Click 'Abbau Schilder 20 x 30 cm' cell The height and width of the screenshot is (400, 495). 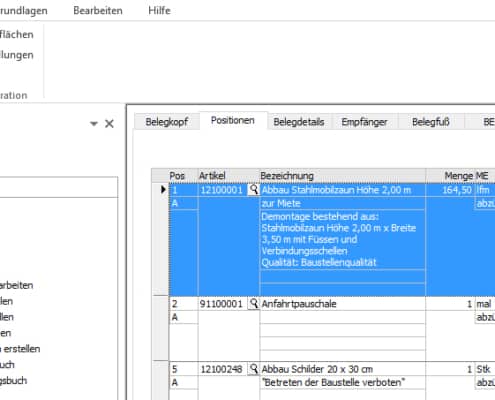point(342,369)
